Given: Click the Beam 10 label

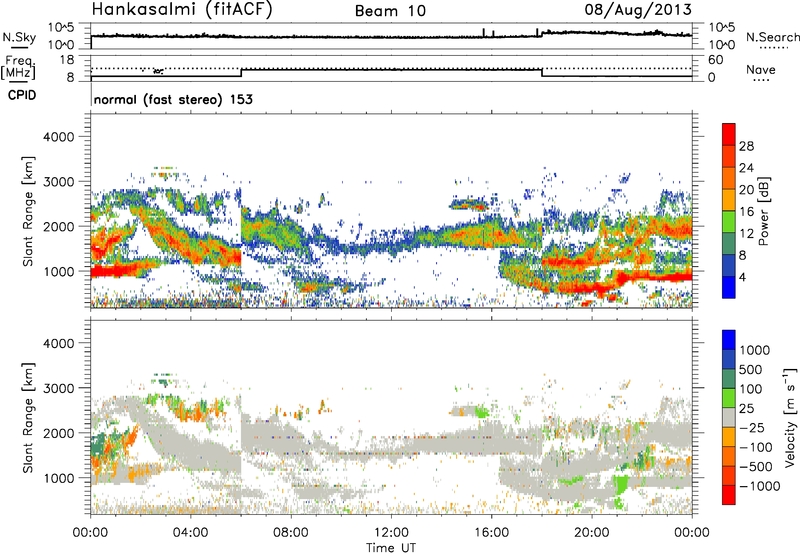Looking at the screenshot, I should click(x=390, y=11).
